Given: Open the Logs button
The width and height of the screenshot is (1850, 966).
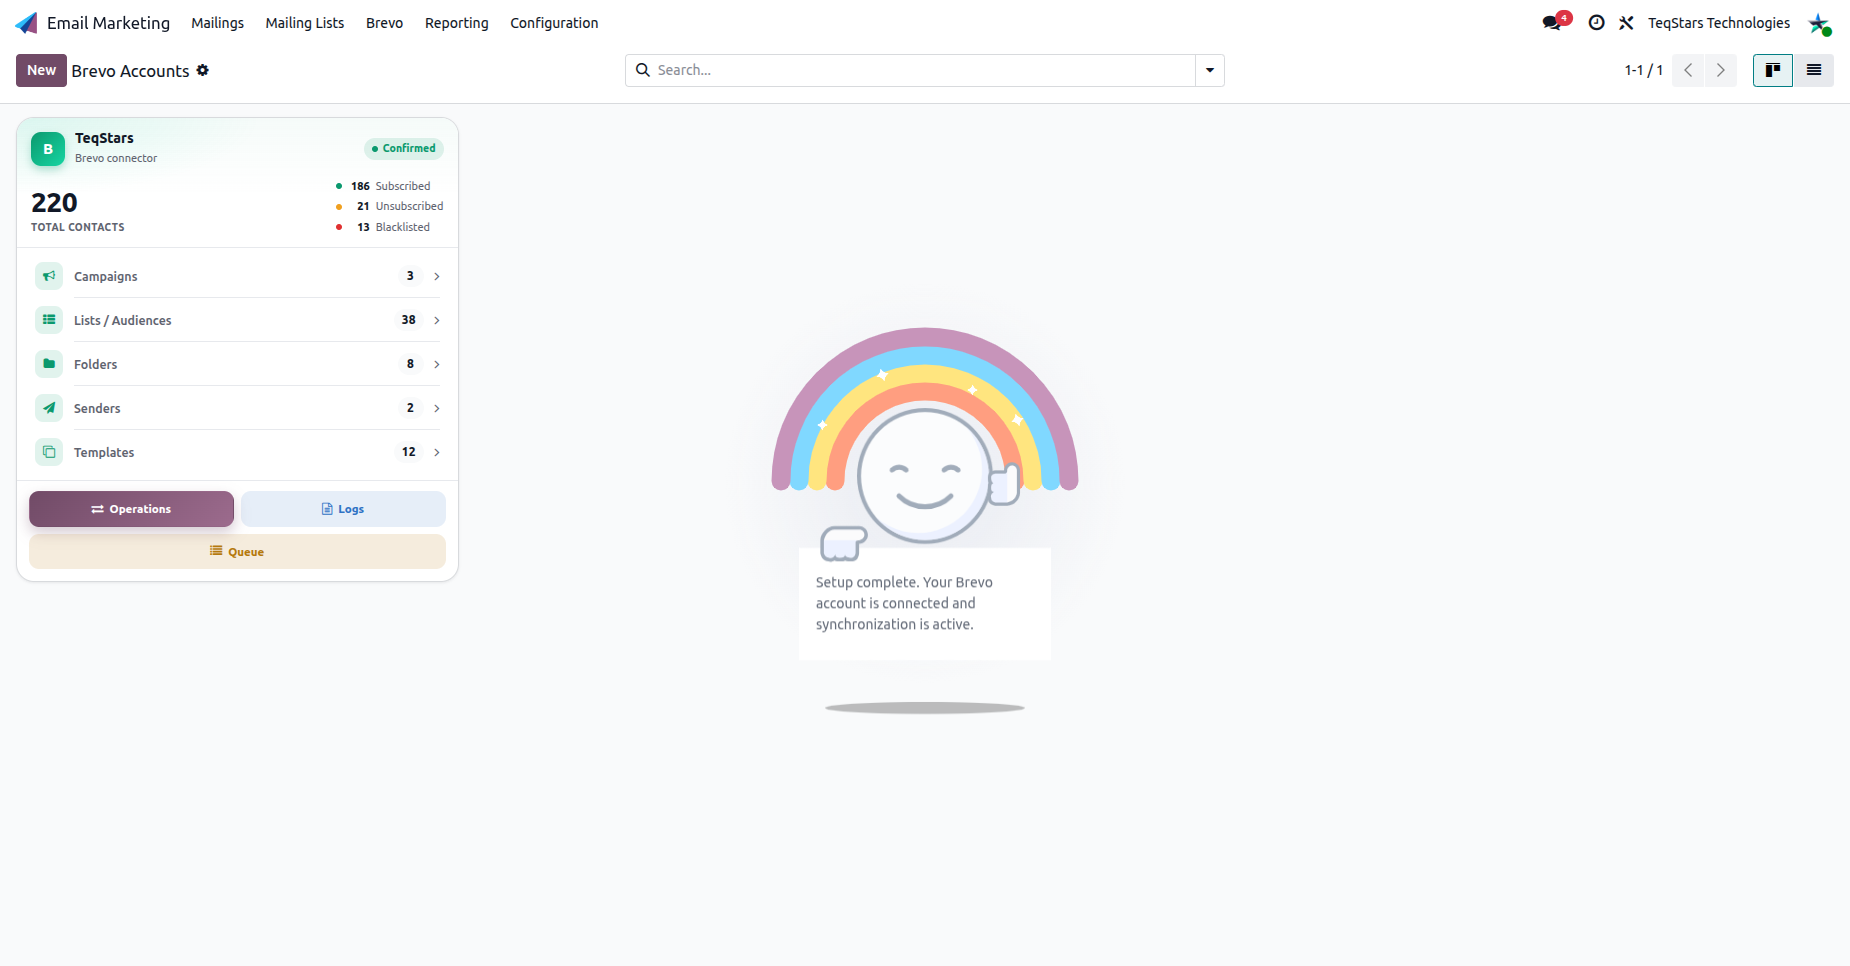Looking at the screenshot, I should (343, 509).
